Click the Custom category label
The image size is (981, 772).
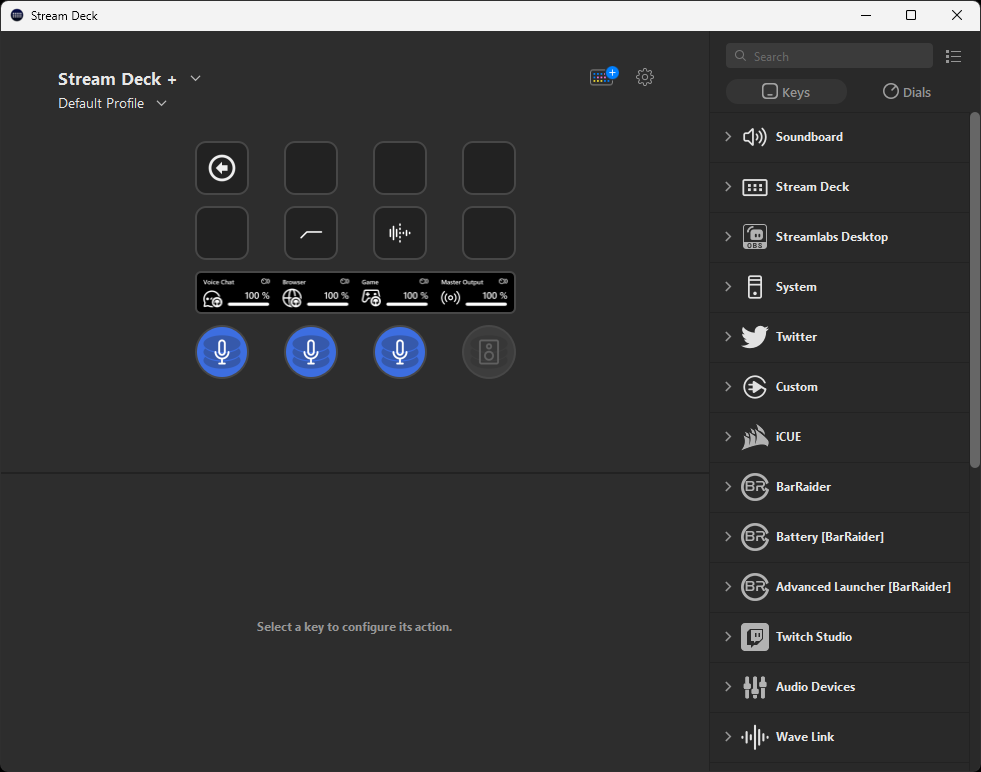[796, 387]
